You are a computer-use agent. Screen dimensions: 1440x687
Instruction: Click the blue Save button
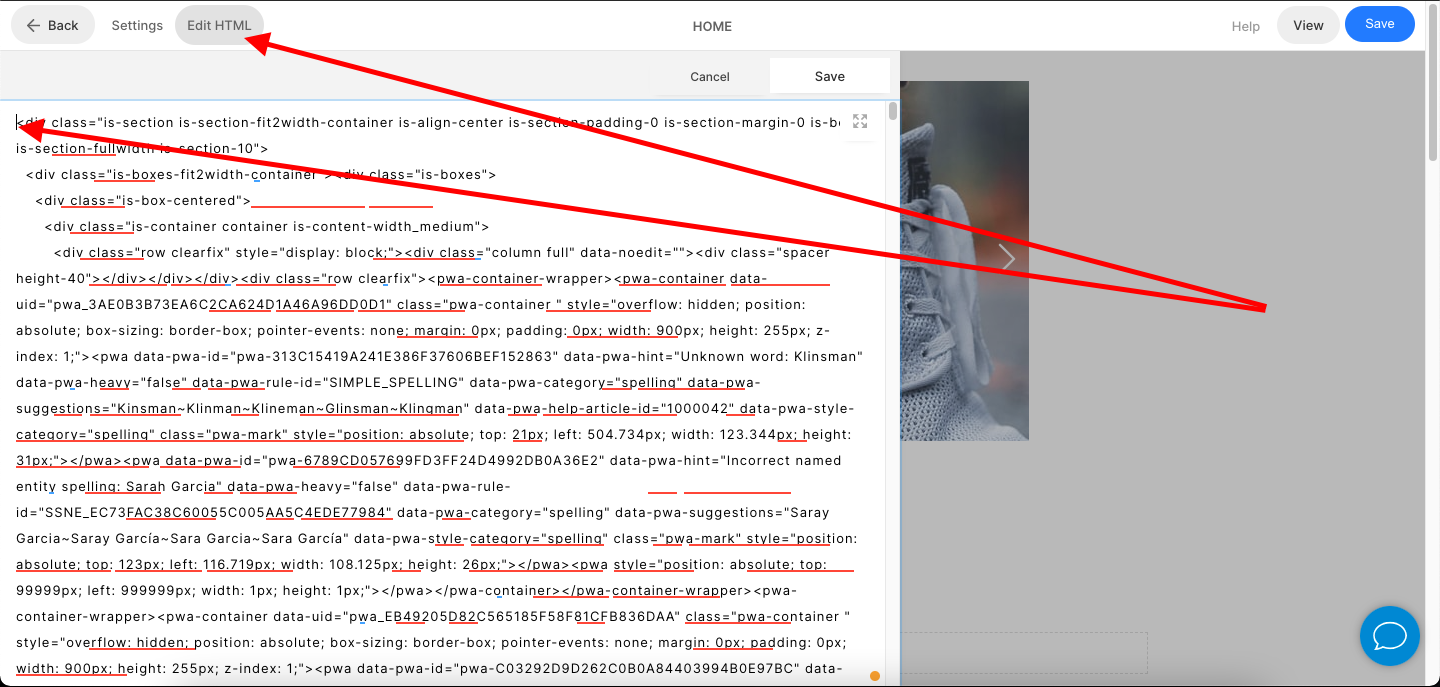[x=1379, y=25]
